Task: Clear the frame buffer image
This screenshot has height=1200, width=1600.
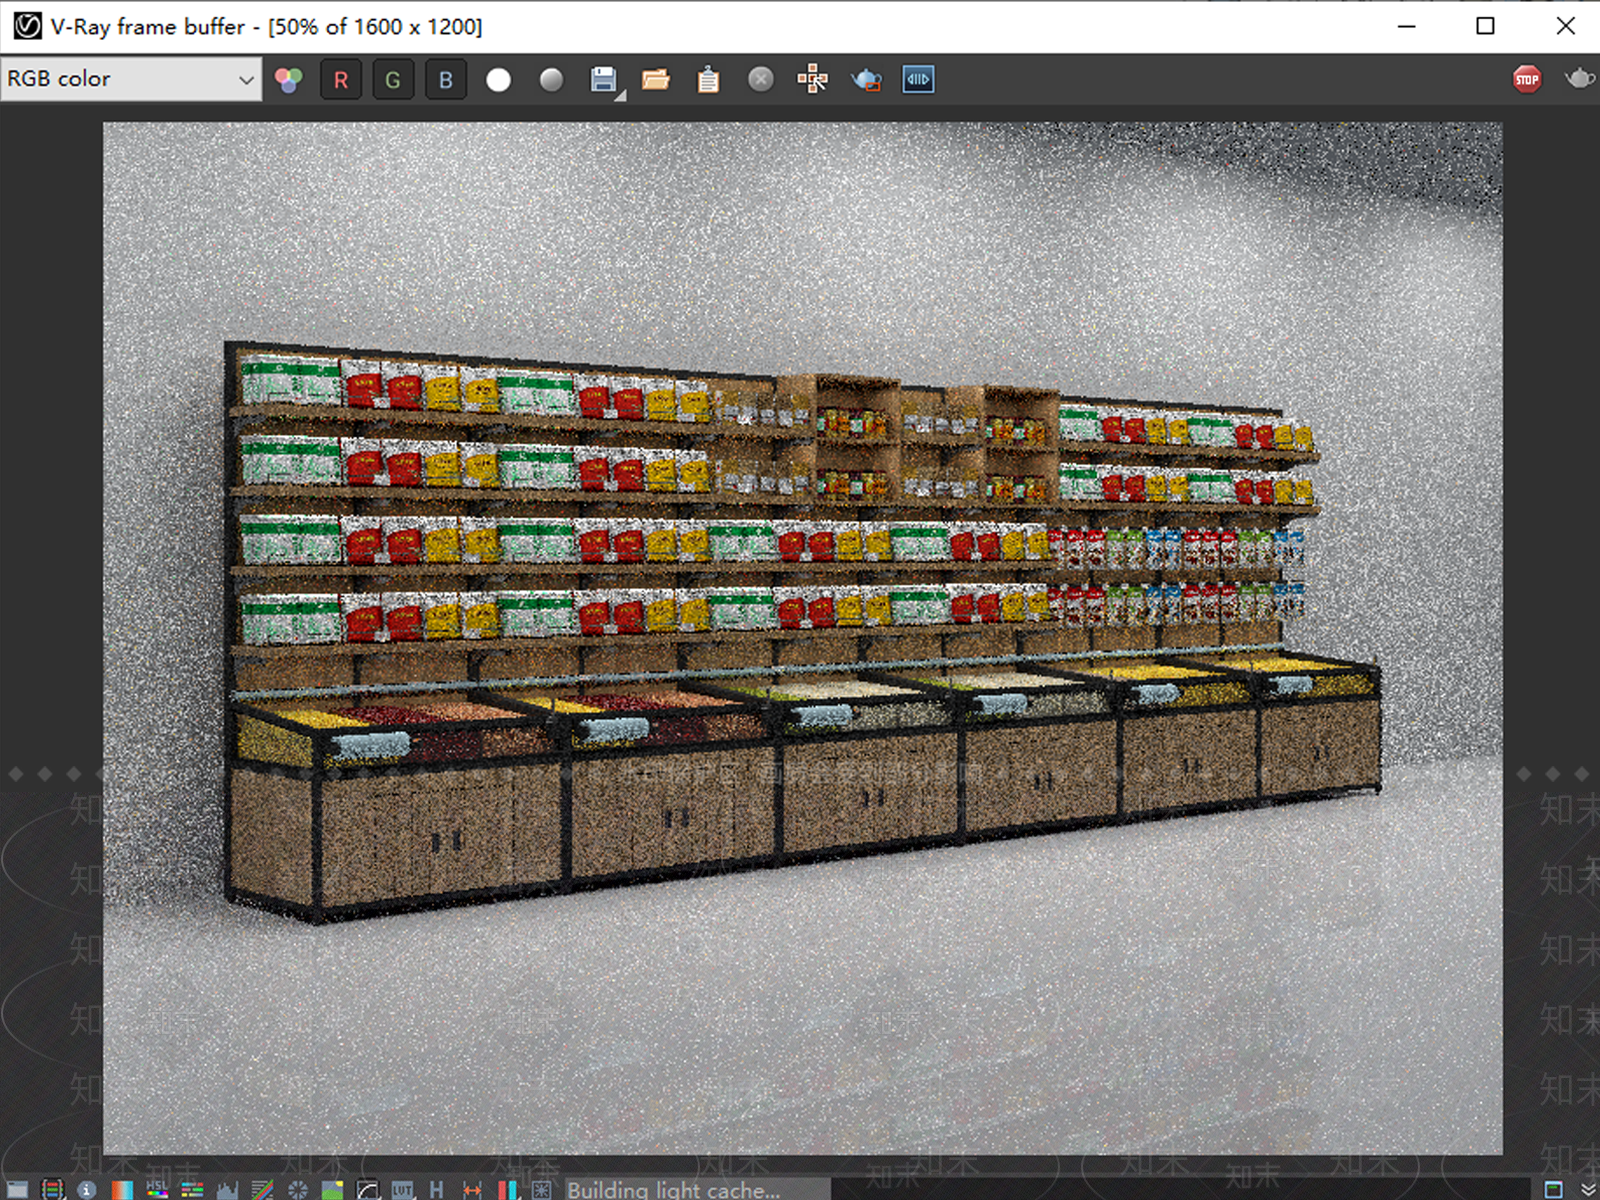Action: point(761,80)
